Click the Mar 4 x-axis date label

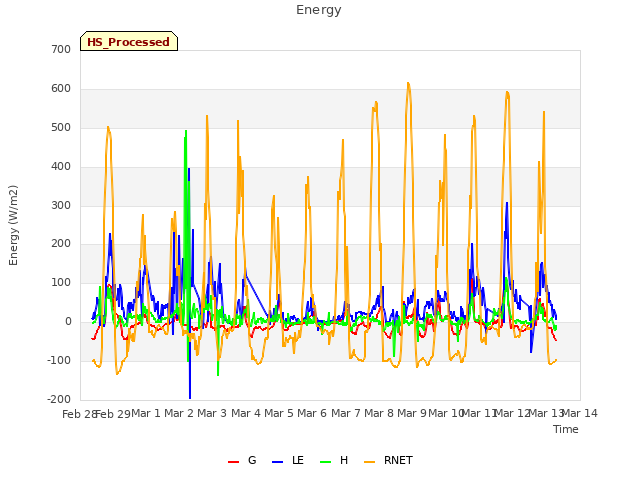click(x=246, y=413)
